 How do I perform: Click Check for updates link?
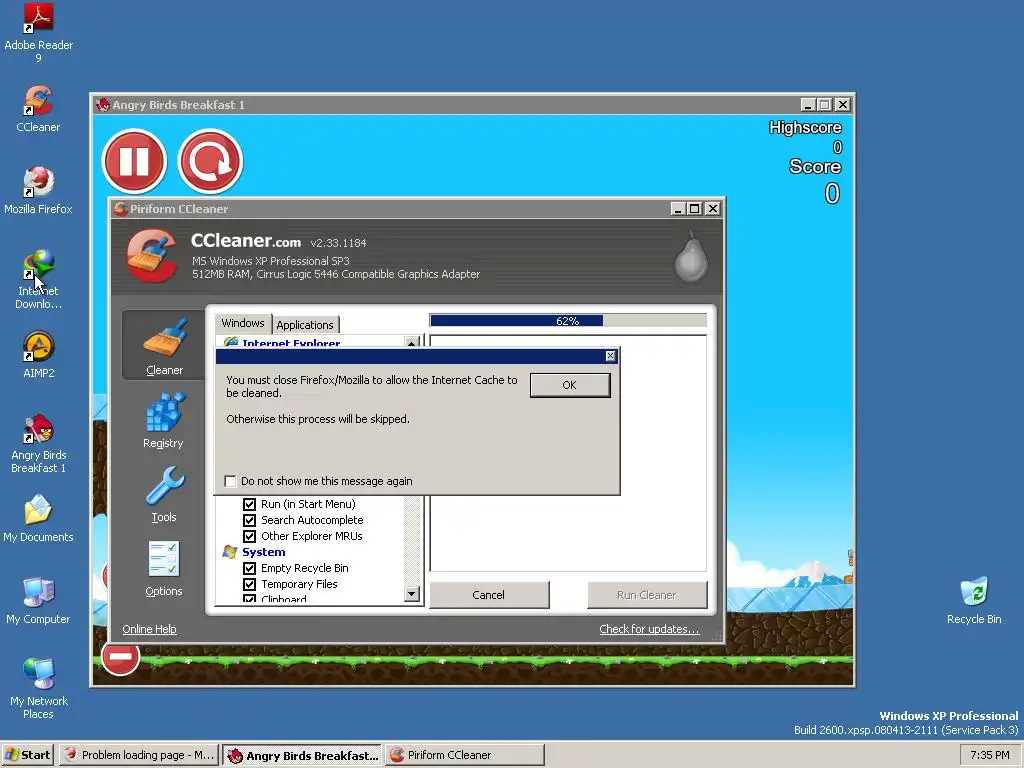[649, 629]
